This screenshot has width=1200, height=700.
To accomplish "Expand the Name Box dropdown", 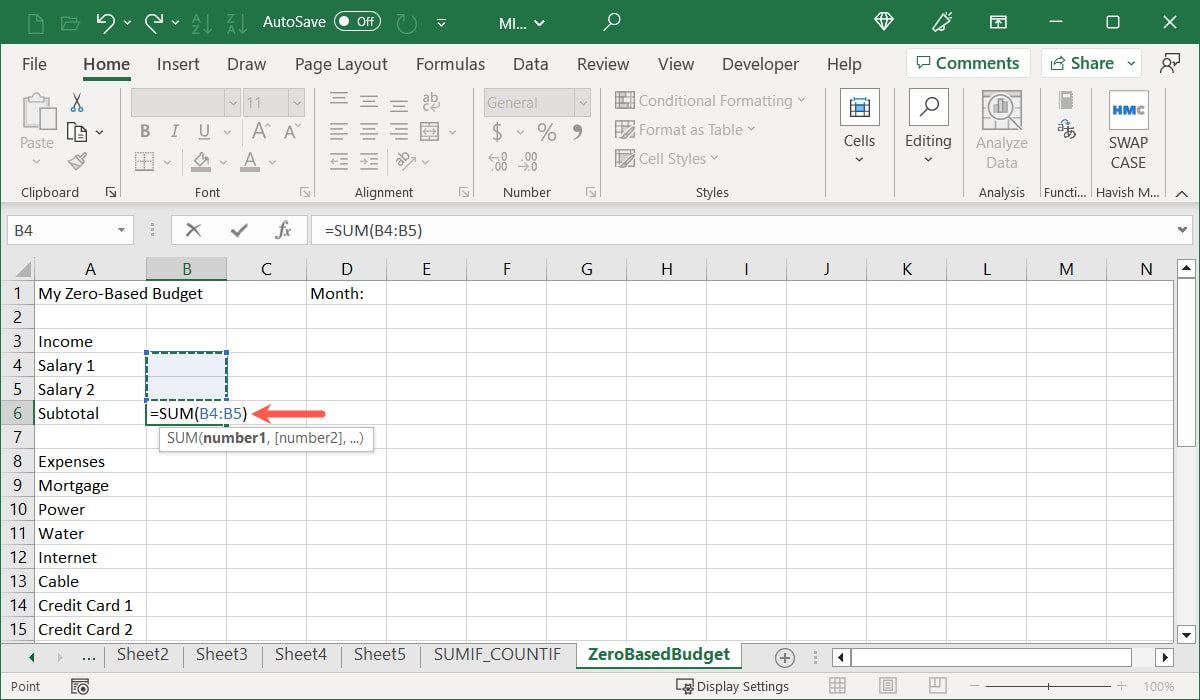I will pos(123,229).
